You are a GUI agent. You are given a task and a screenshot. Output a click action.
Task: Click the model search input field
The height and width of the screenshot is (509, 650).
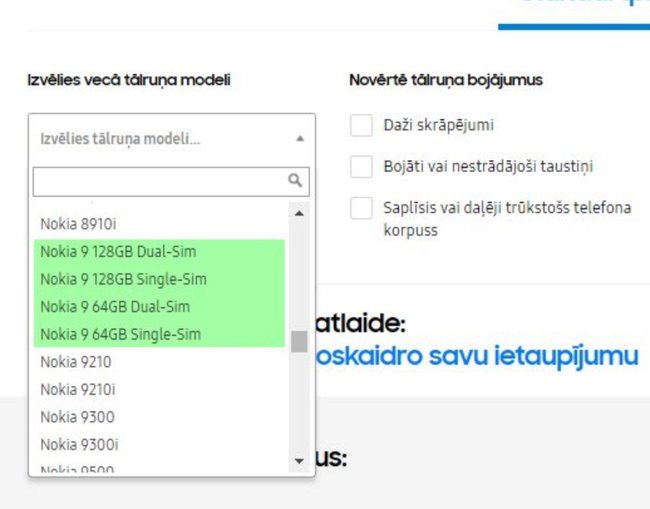pos(171,182)
